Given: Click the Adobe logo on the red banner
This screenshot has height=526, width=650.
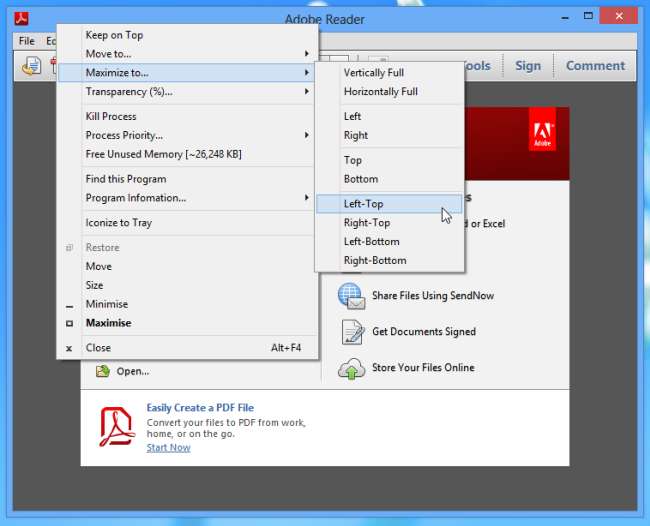Looking at the screenshot, I should [x=541, y=135].
